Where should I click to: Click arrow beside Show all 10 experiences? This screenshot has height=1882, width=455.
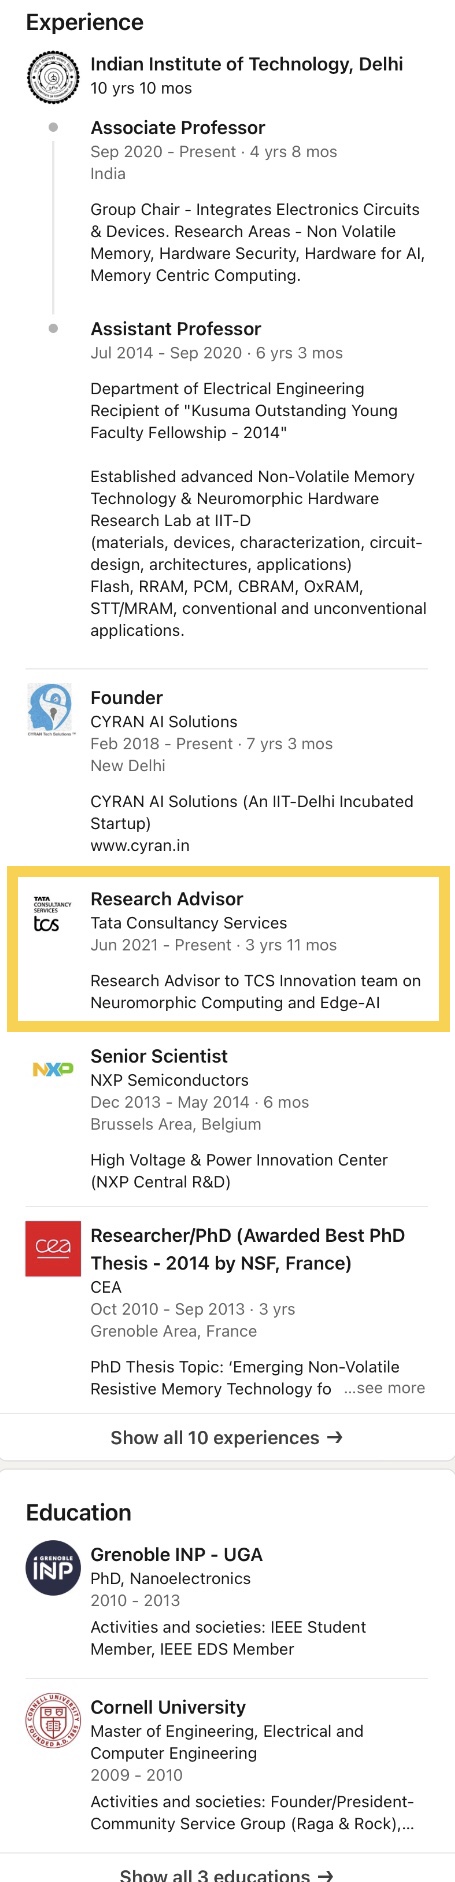335,1437
